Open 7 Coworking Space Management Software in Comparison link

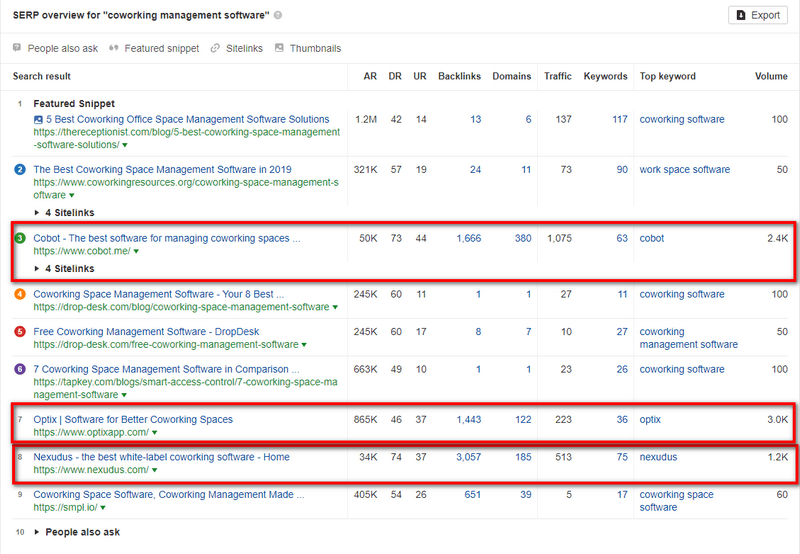[166, 369]
